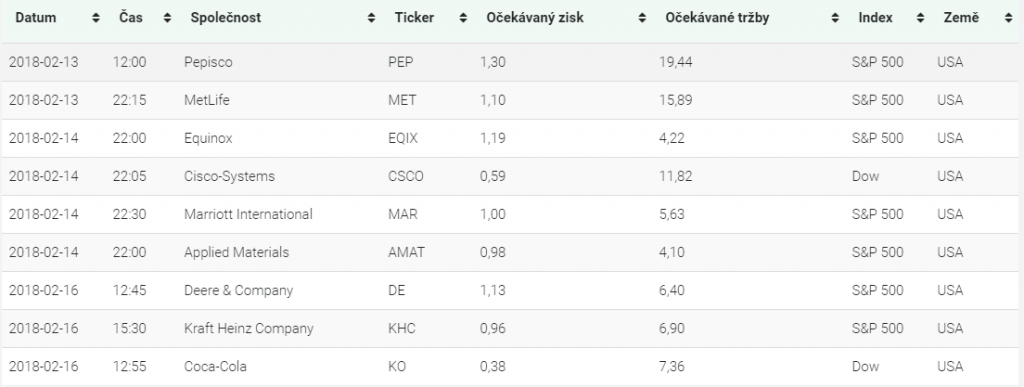Screen dimensions: 1024x387
Task: Click the Společnost header label
Action: [225, 18]
